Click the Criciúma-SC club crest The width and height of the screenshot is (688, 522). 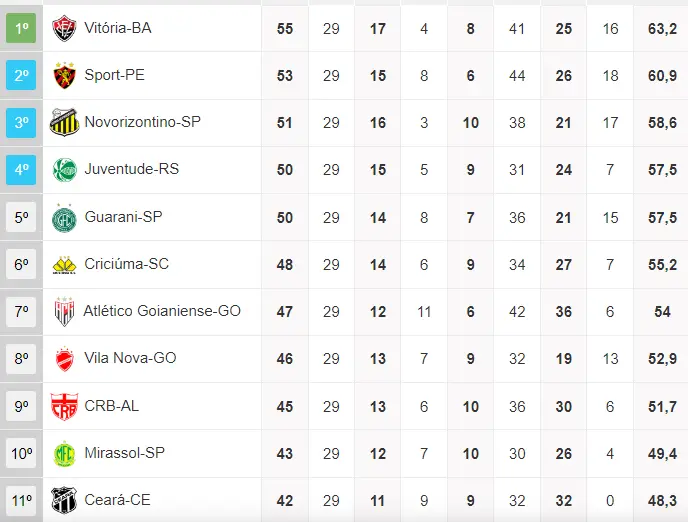(x=65, y=265)
